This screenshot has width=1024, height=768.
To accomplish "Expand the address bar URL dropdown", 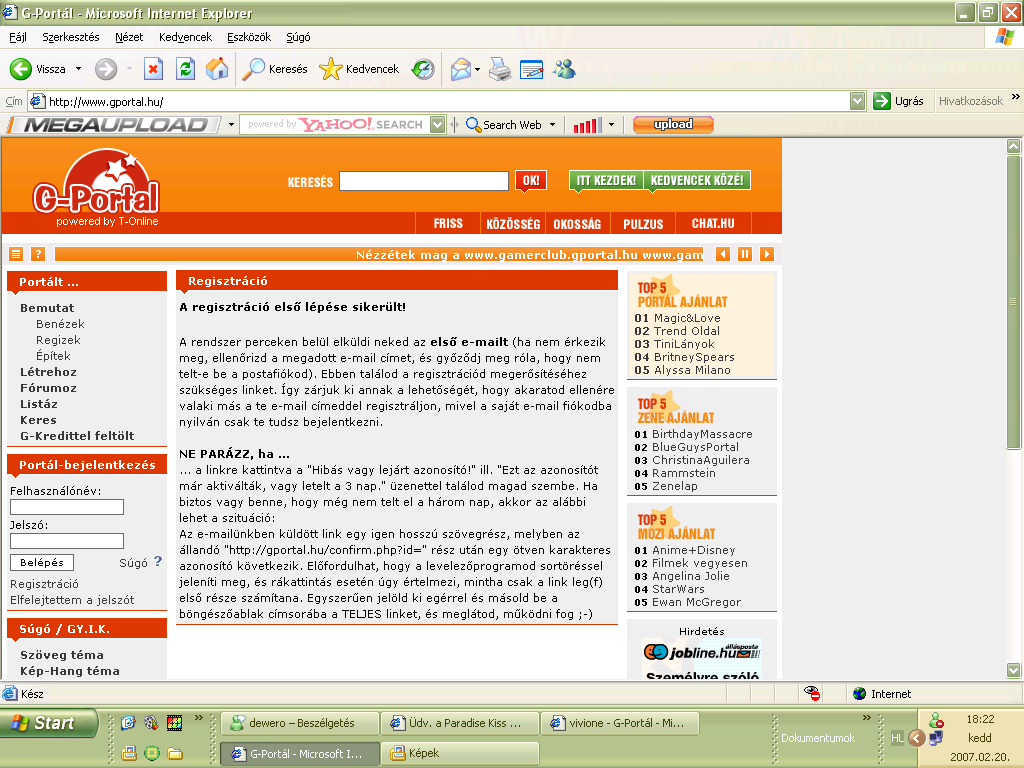I will coord(857,101).
